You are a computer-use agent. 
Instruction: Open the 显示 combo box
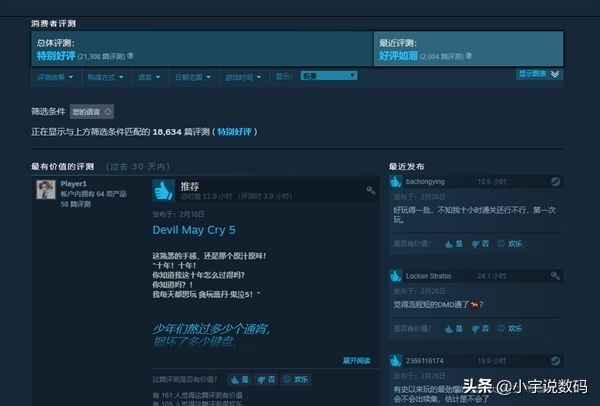pos(329,76)
